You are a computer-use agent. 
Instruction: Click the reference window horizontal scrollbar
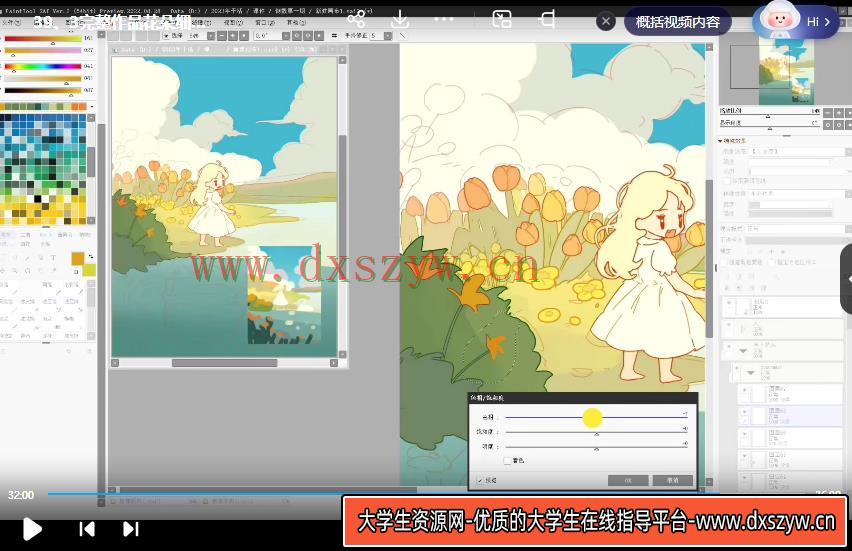click(224, 362)
